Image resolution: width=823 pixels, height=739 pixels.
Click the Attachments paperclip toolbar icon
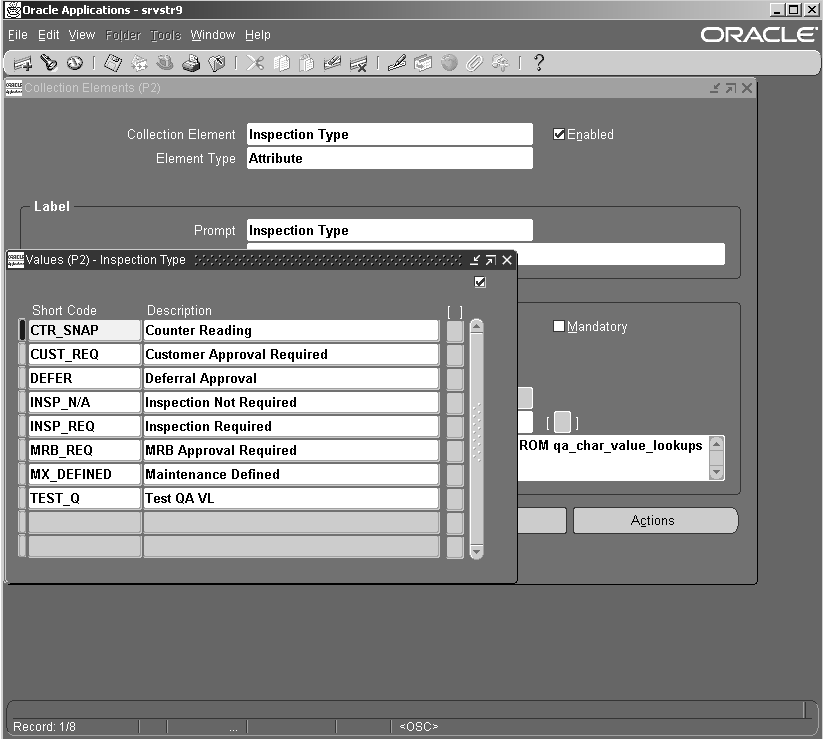[474, 63]
